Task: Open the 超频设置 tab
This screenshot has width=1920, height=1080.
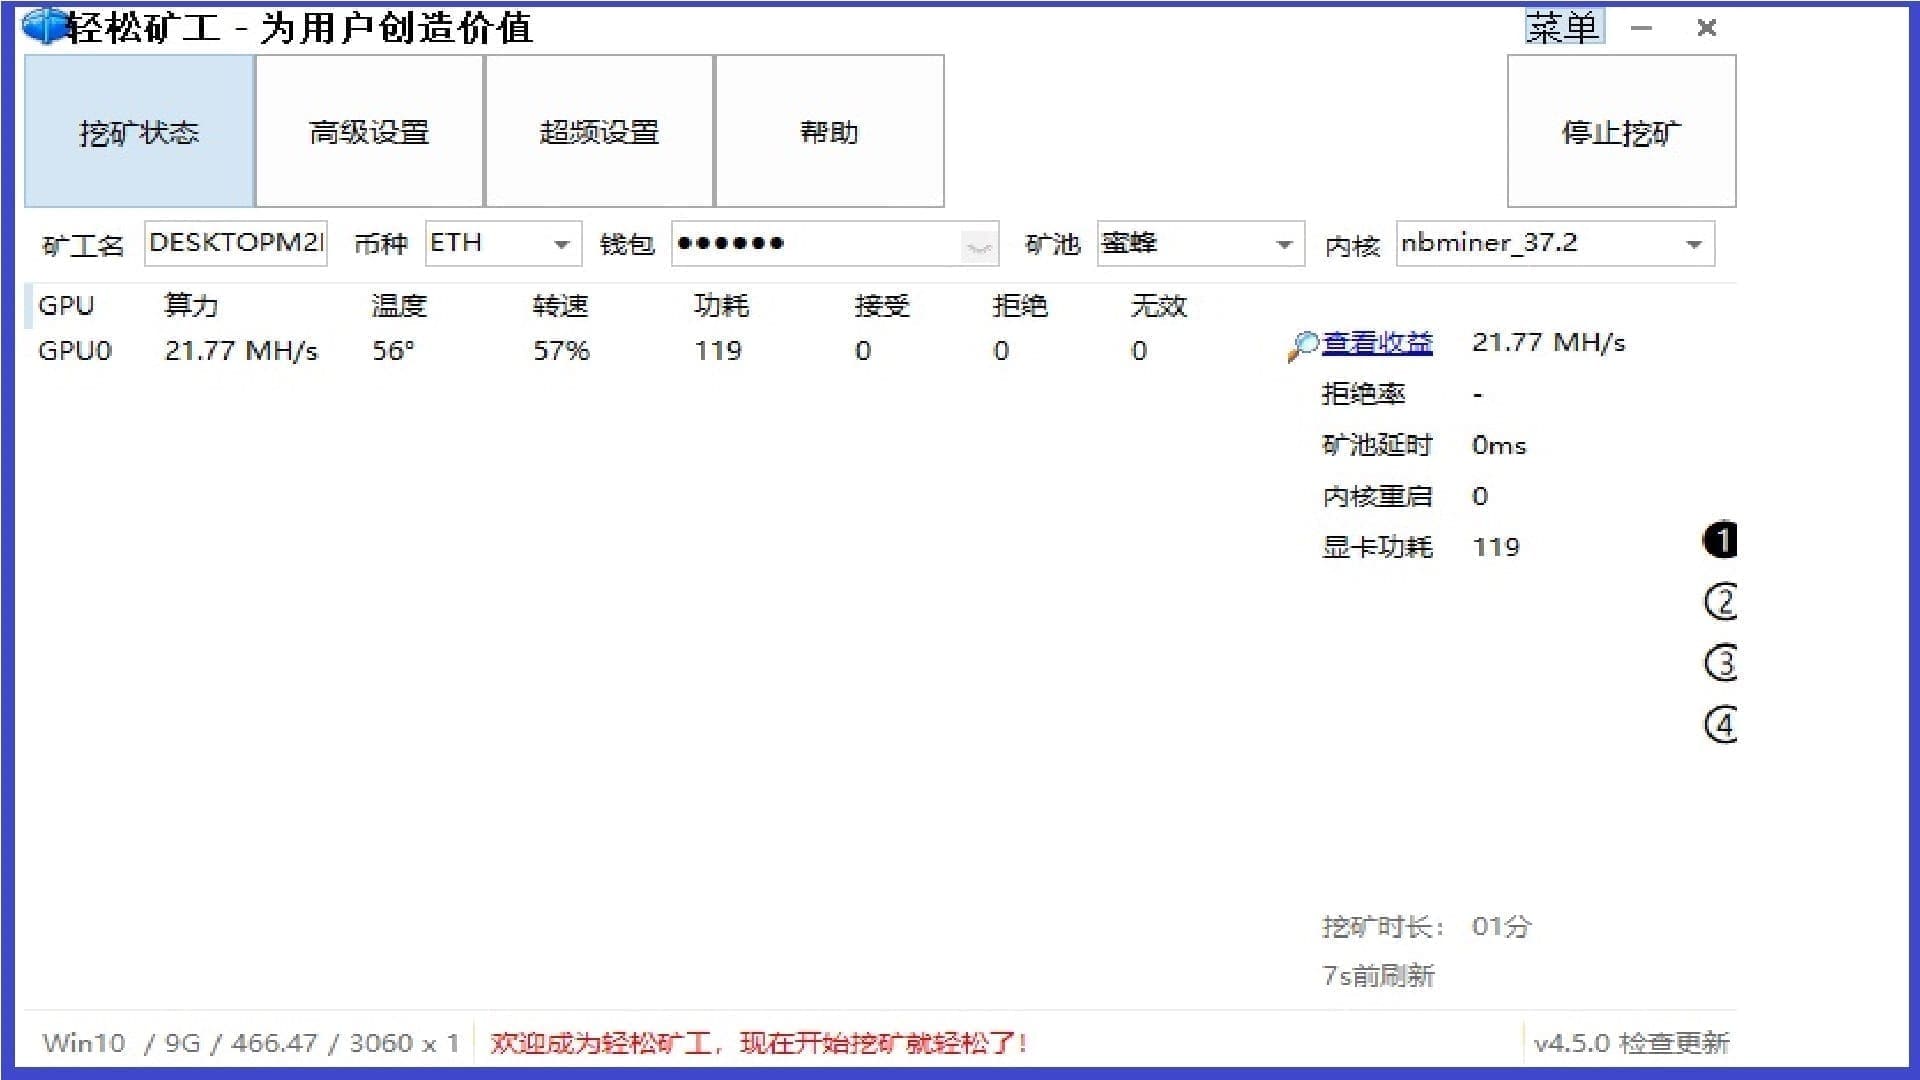Action: coord(599,132)
